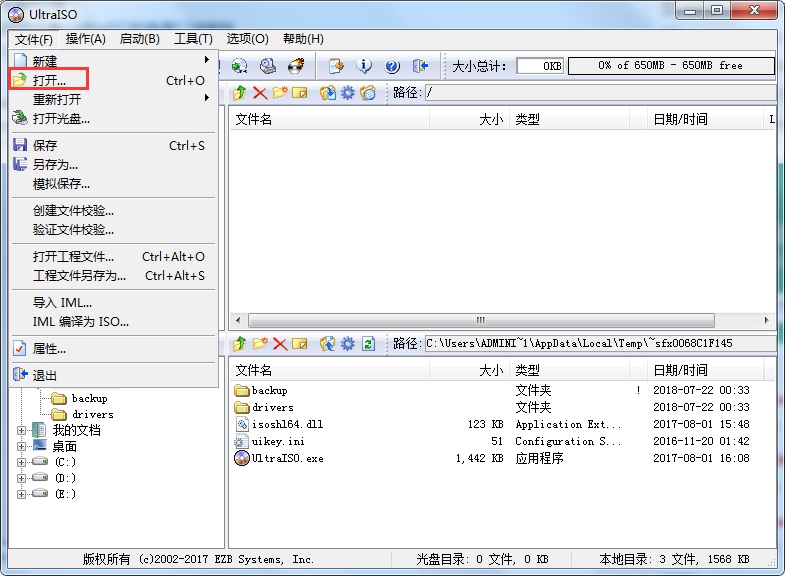This screenshot has height=576, width=785.
Task: Go up one level in the ISO image pane
Action: coord(239,93)
